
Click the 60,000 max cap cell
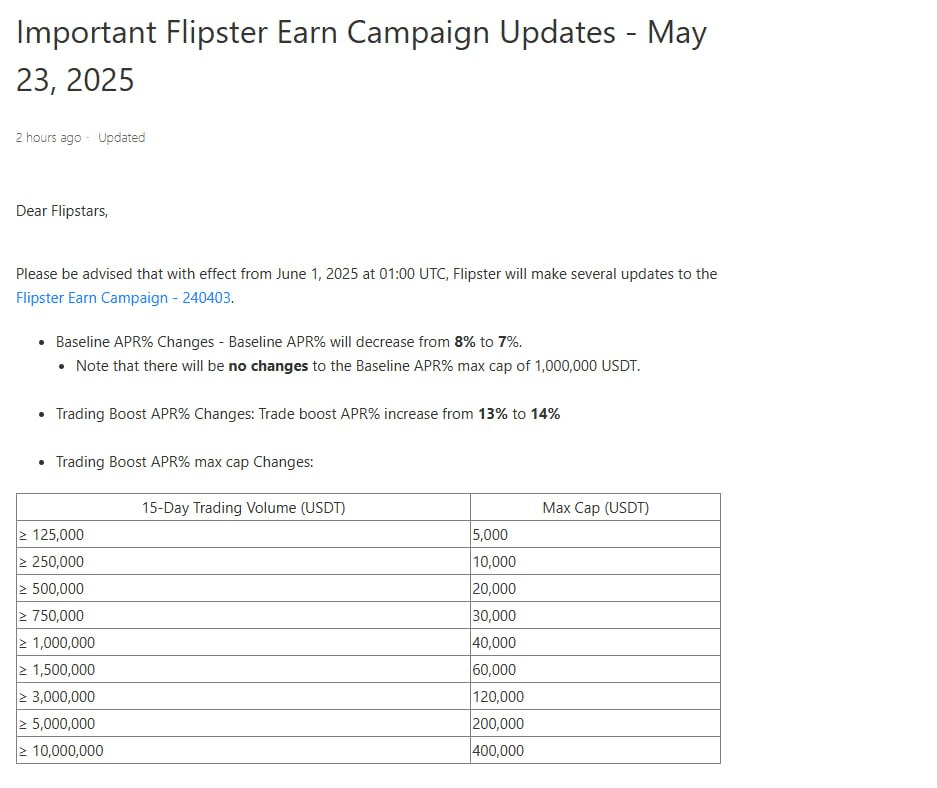click(595, 669)
